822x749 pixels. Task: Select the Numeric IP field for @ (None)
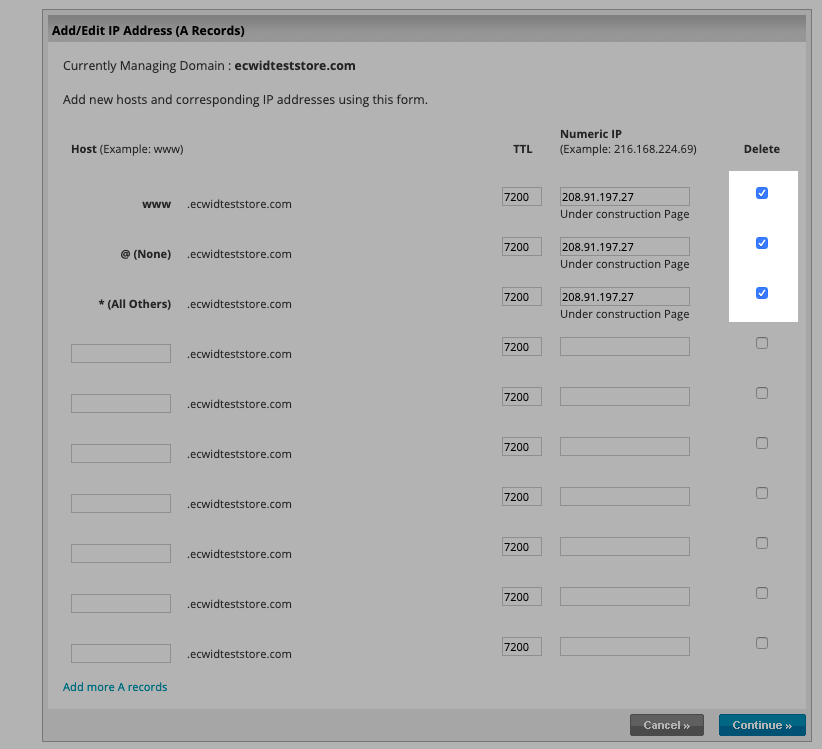624,246
